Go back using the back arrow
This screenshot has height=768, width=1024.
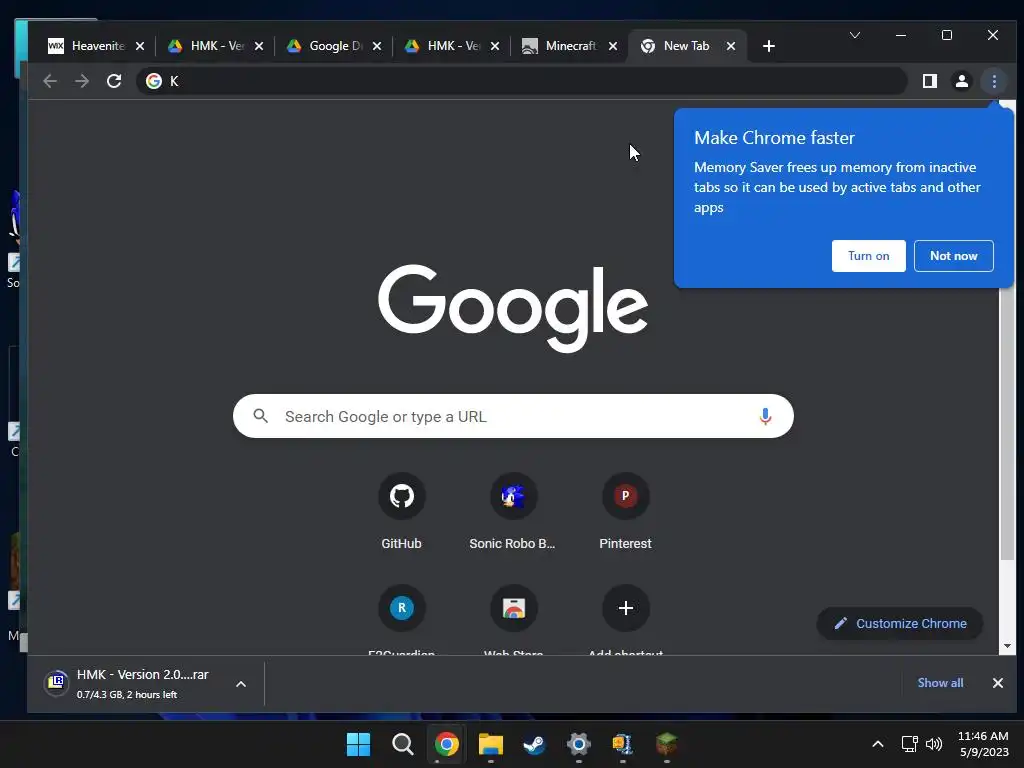(50, 81)
